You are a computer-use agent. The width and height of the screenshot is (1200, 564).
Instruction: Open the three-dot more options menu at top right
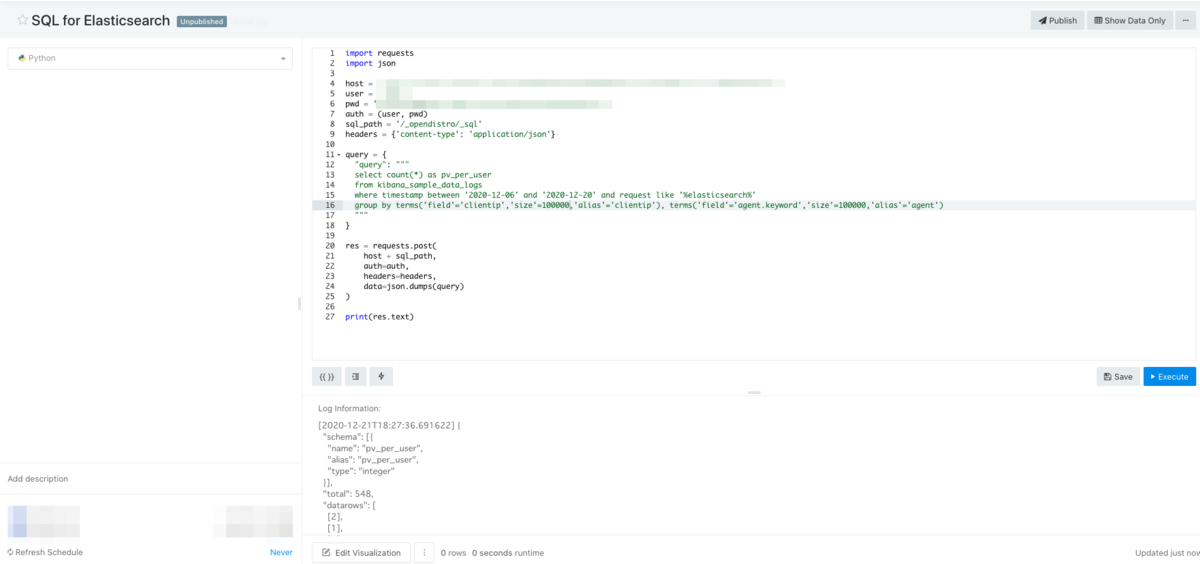pos(1186,20)
